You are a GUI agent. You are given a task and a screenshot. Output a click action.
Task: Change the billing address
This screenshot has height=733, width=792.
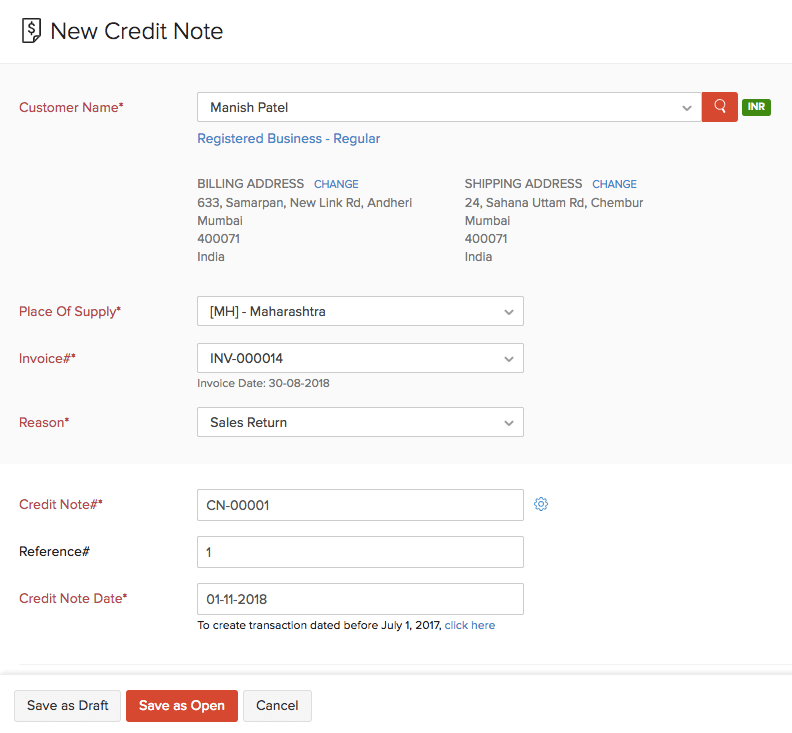(336, 184)
